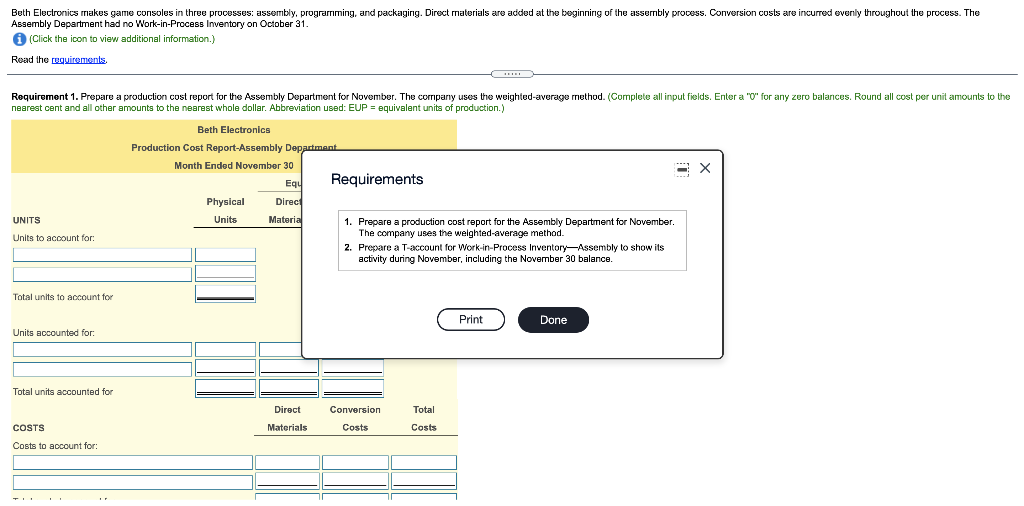1024x506 pixels.
Task: Click the Done button in Requirements dialog
Action: click(553, 320)
